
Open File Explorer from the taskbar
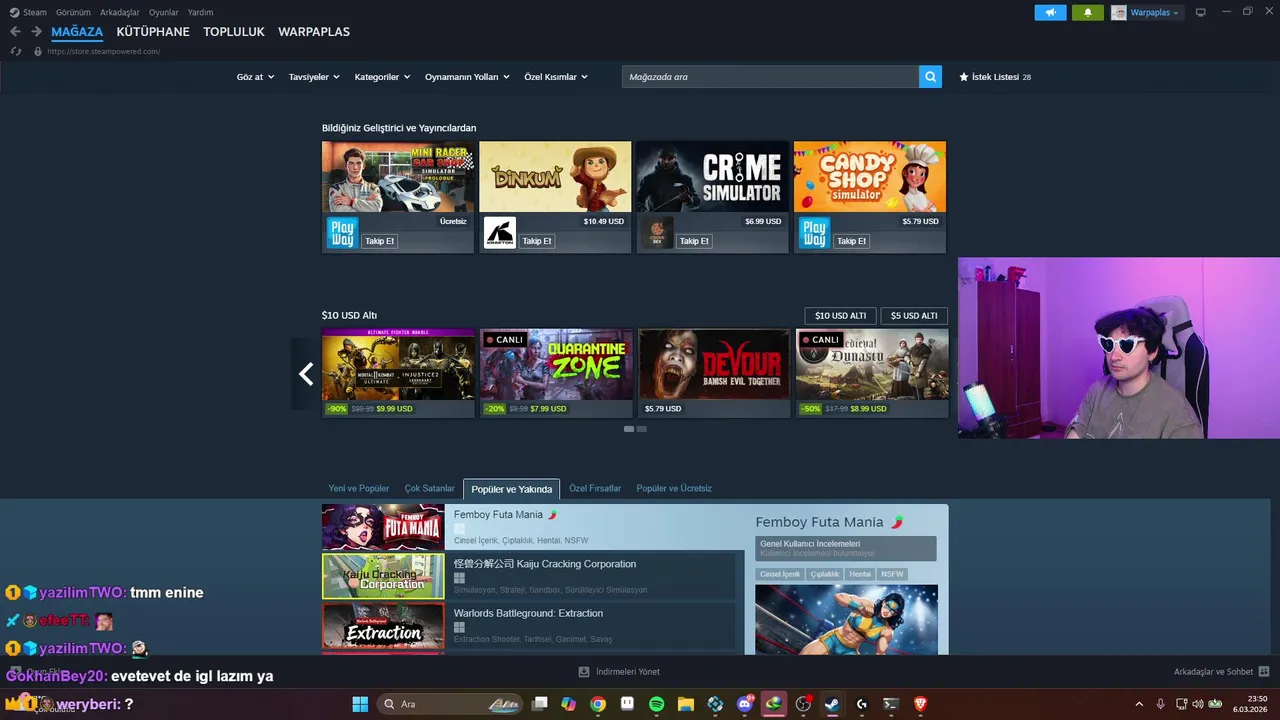(686, 704)
